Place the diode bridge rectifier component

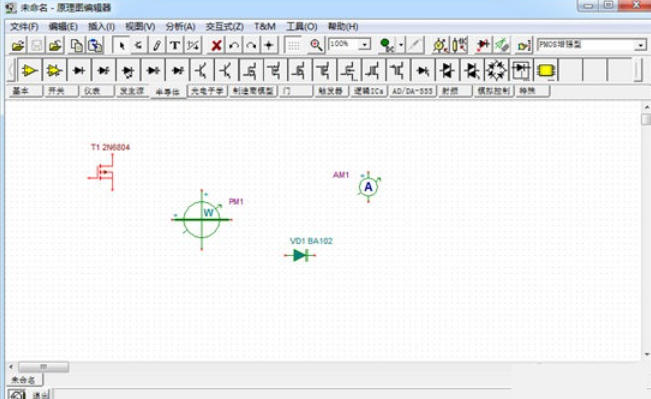(496, 70)
